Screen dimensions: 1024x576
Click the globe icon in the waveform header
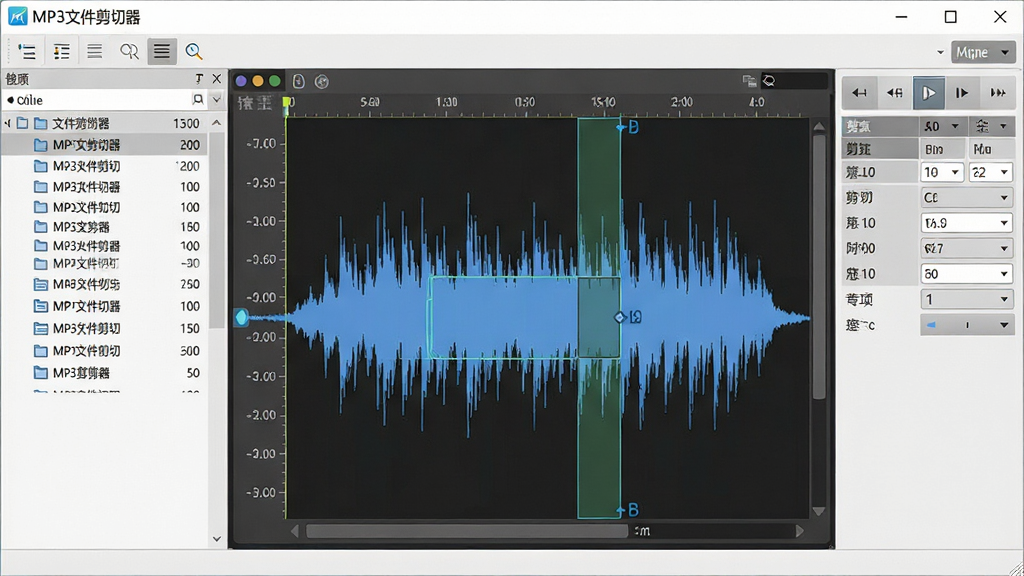point(321,82)
